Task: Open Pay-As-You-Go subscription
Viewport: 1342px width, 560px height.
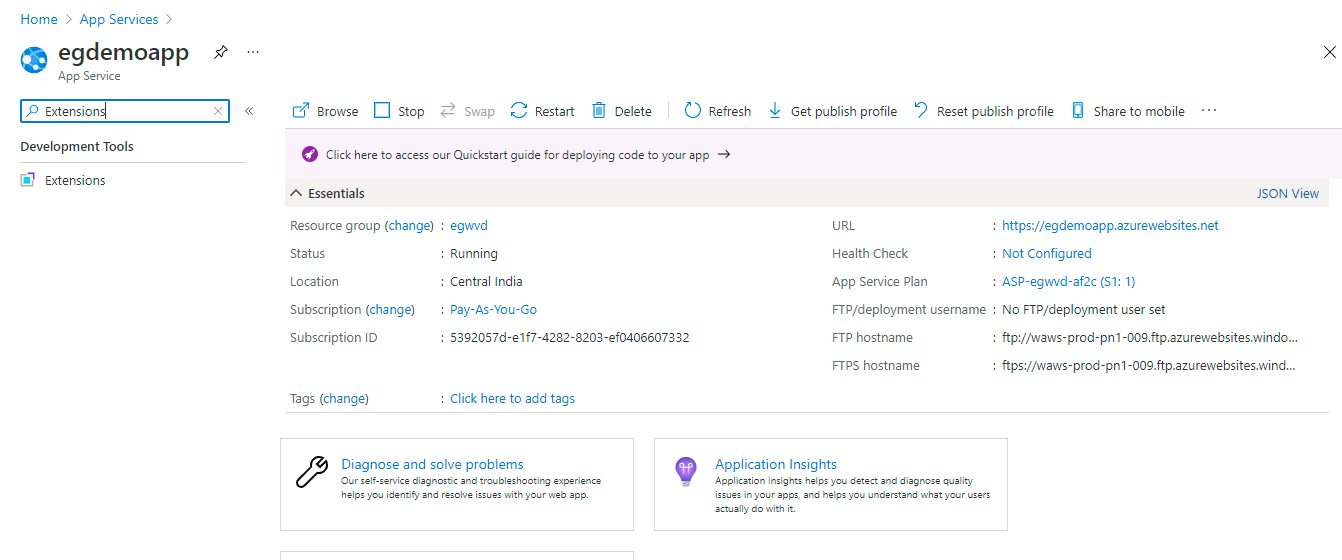Action: coord(494,310)
